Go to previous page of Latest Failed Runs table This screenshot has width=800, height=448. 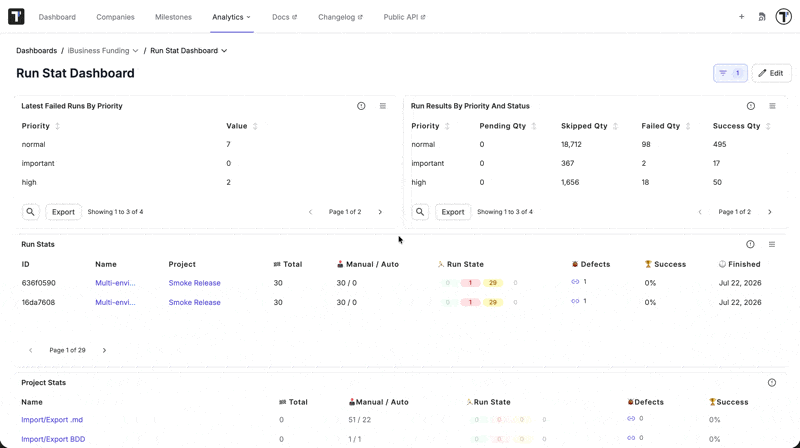coord(310,212)
